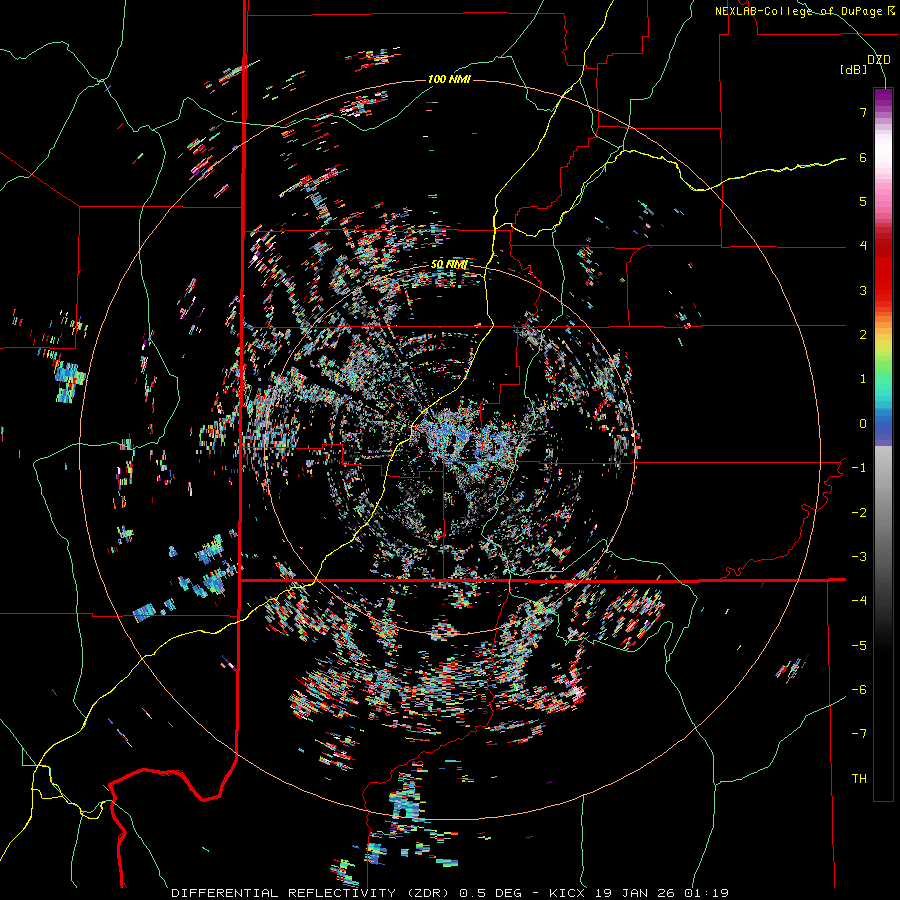This screenshot has width=900, height=900.
Task: Click the -3 dB label on the scale
Action: pos(859,557)
